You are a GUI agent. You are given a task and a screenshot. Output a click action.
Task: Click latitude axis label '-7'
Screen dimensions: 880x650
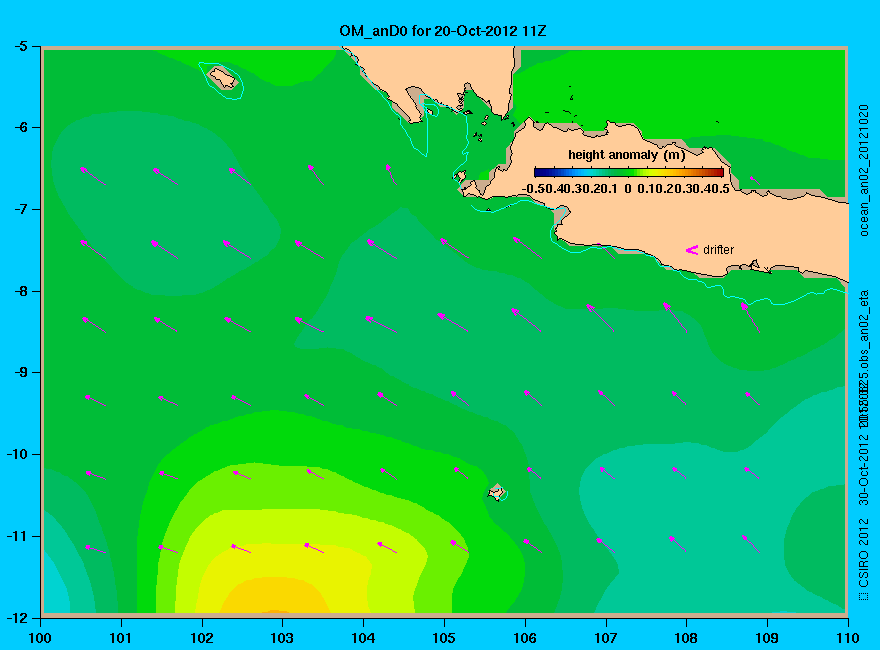click(20, 209)
